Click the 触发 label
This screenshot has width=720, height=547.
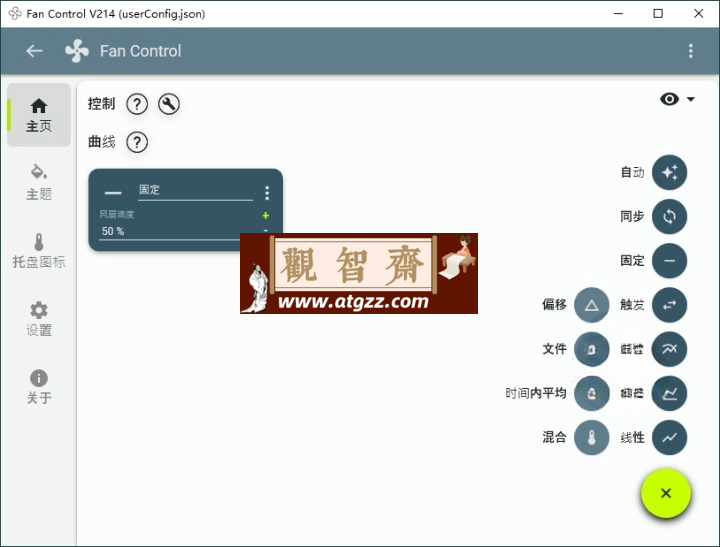pyautogui.click(x=632, y=305)
